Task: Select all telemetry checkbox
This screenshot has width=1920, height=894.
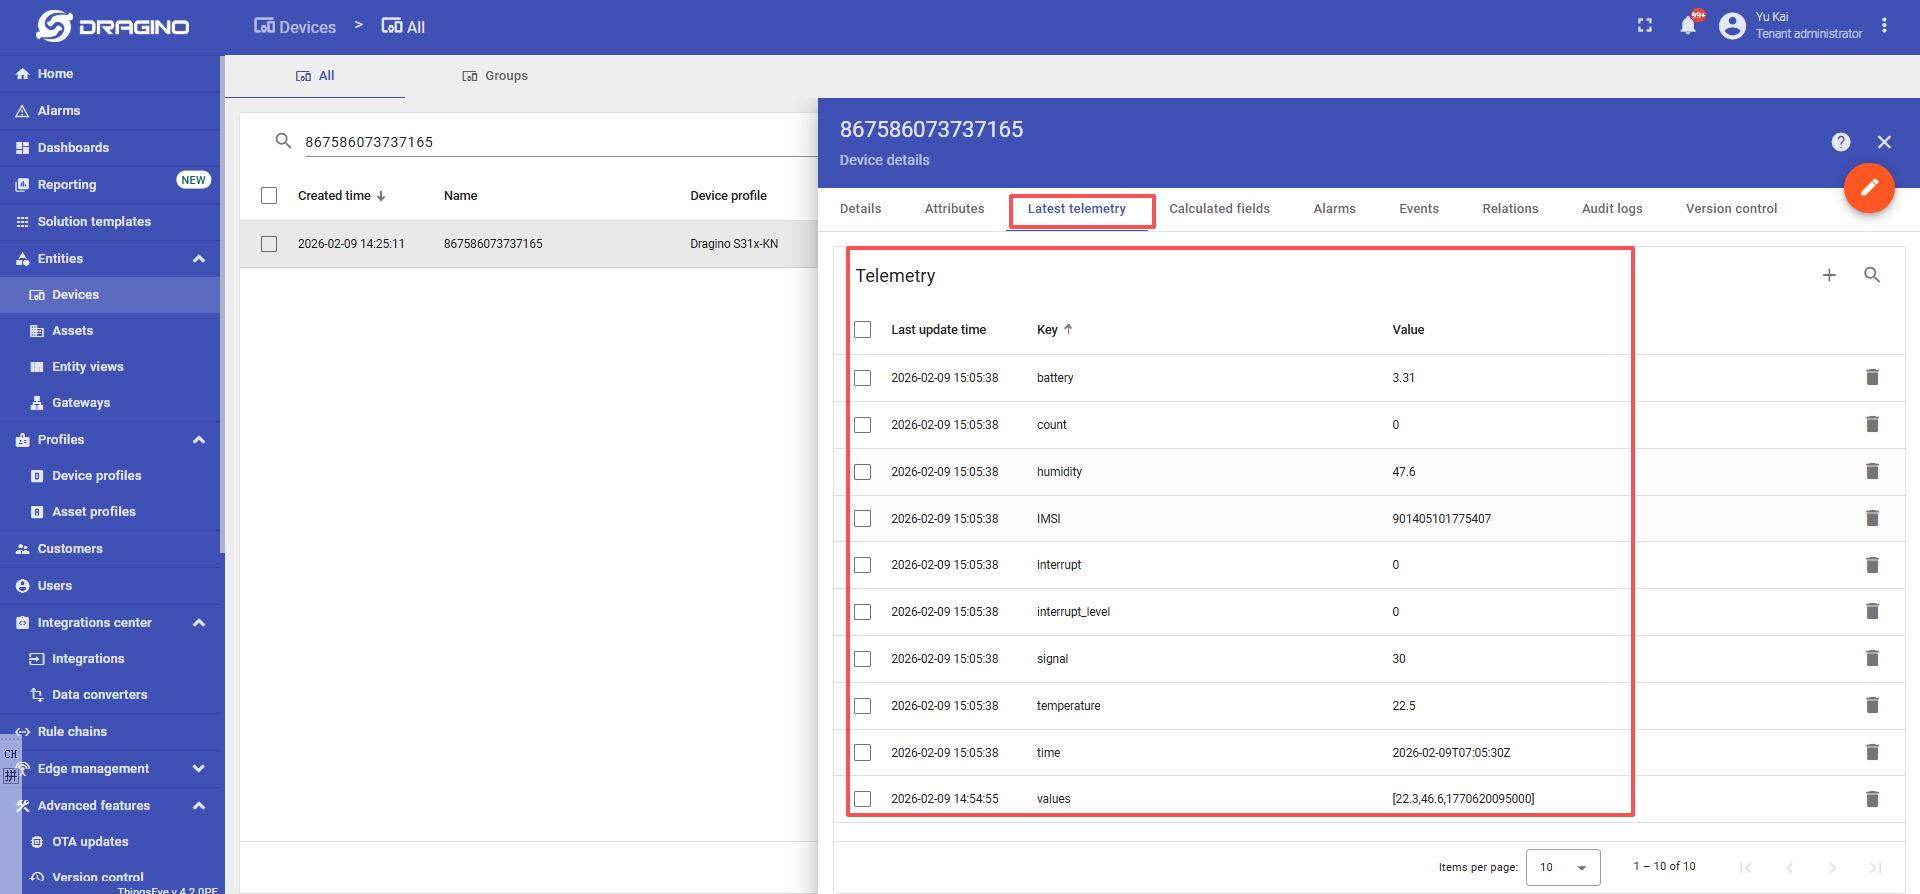Action: (863, 329)
